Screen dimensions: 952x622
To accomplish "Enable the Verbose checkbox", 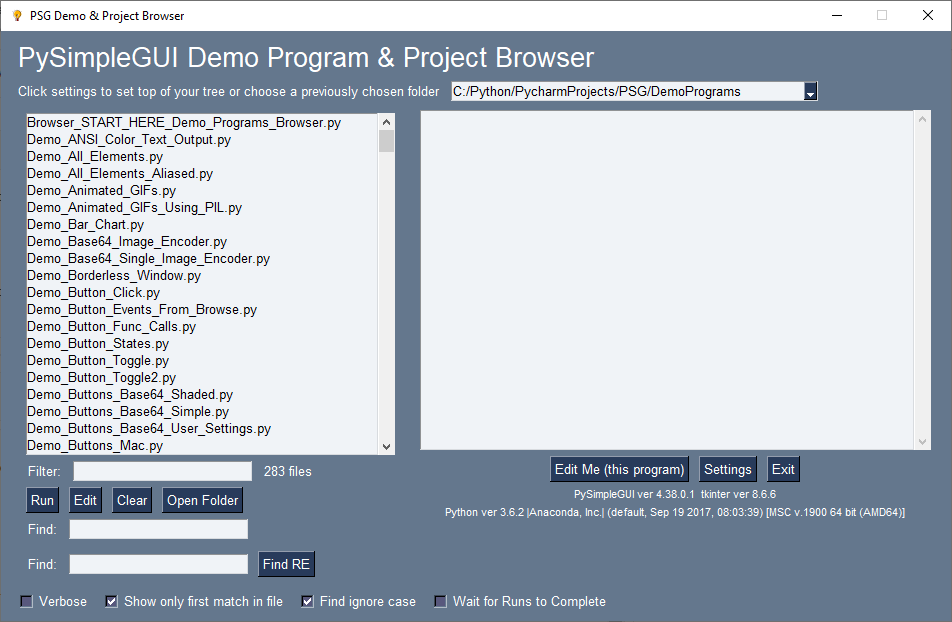I will pyautogui.click(x=26, y=601).
